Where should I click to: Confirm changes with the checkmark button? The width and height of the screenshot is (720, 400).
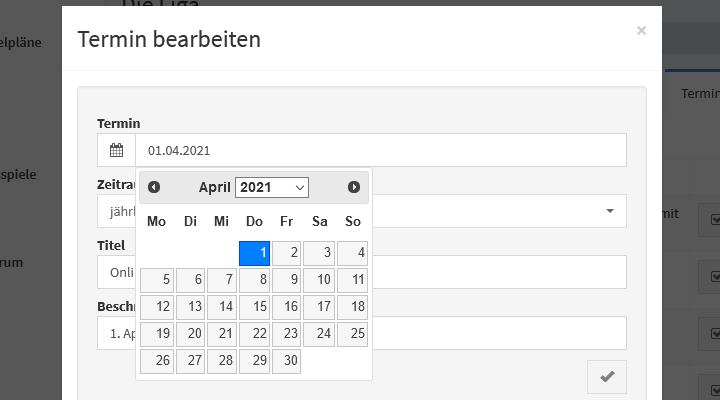click(607, 377)
